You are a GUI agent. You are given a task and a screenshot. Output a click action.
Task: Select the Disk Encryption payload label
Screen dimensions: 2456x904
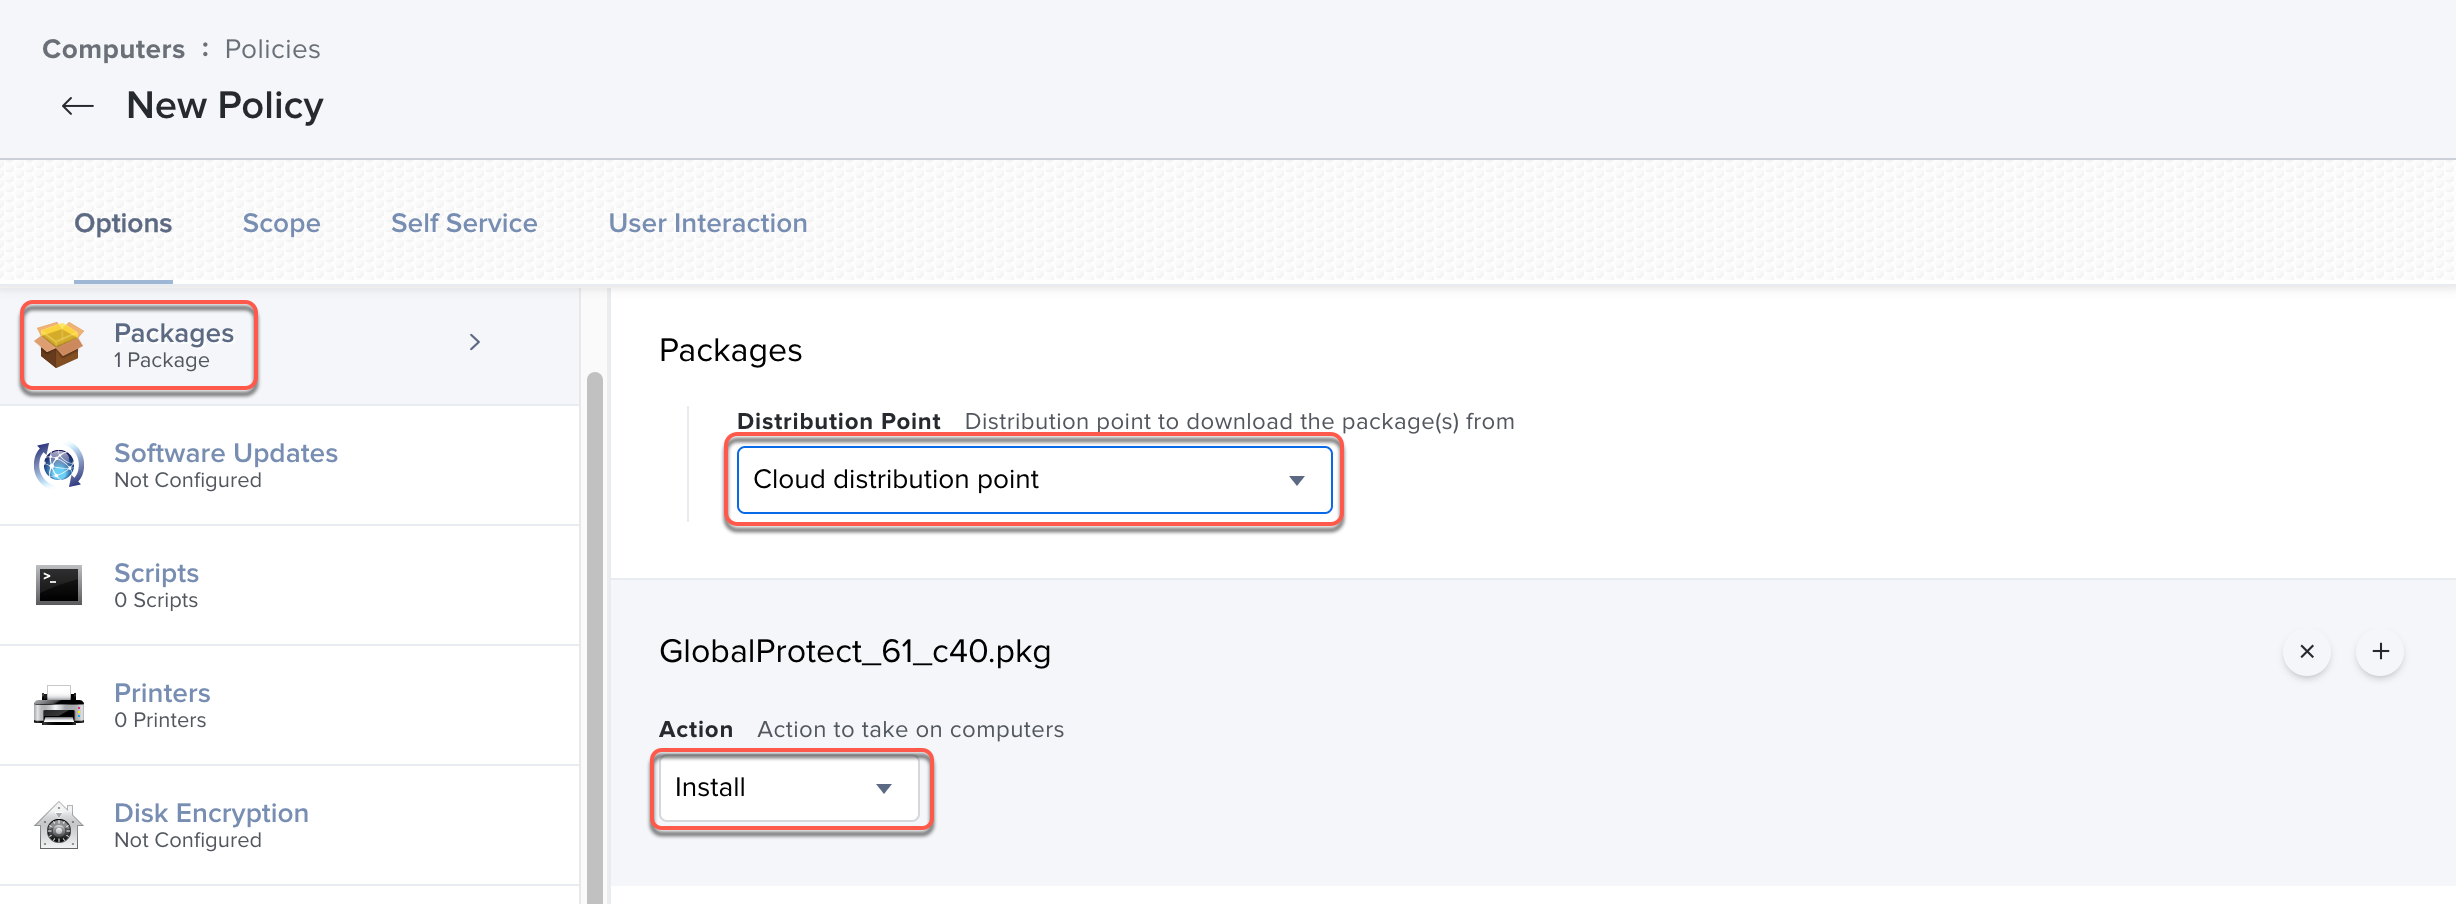tap(211, 813)
